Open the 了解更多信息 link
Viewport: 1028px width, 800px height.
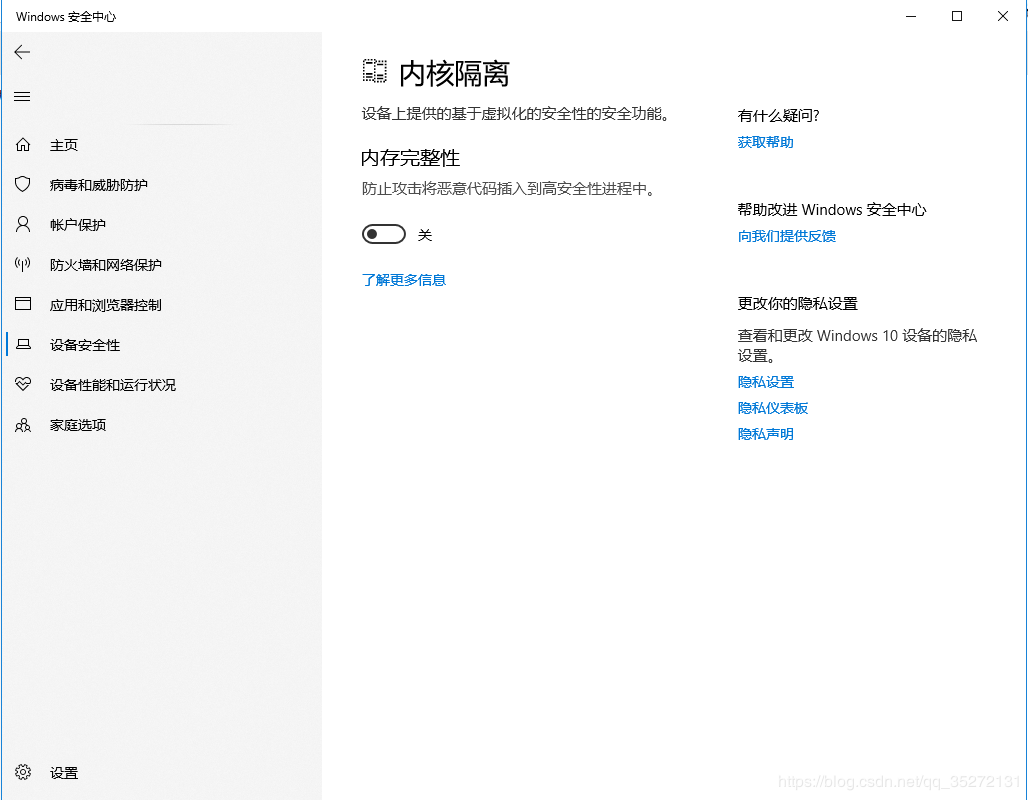point(403,280)
